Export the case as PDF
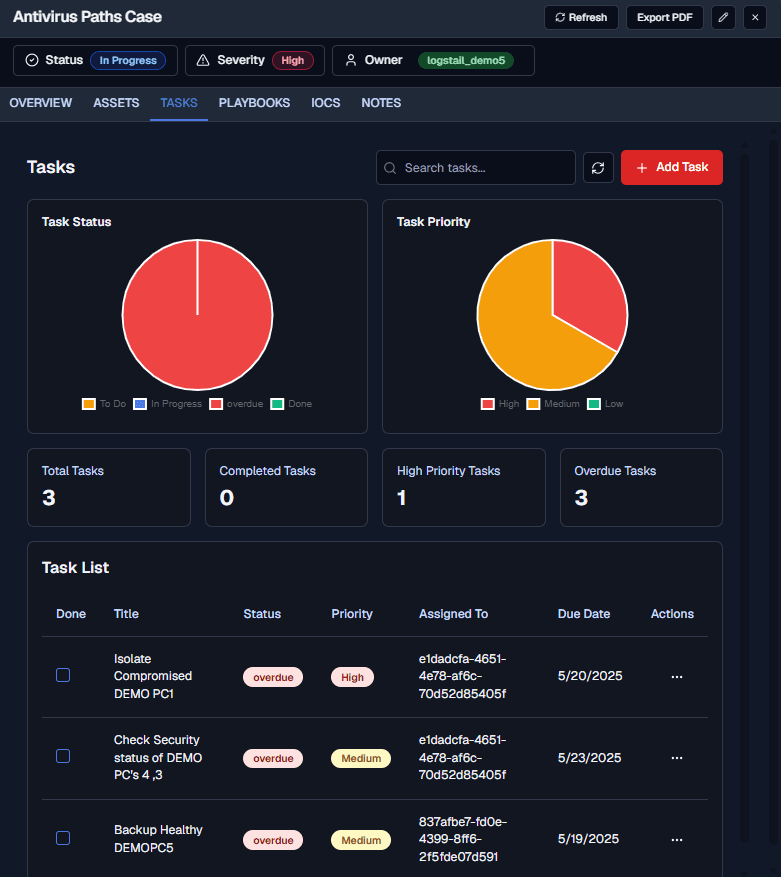 664,17
